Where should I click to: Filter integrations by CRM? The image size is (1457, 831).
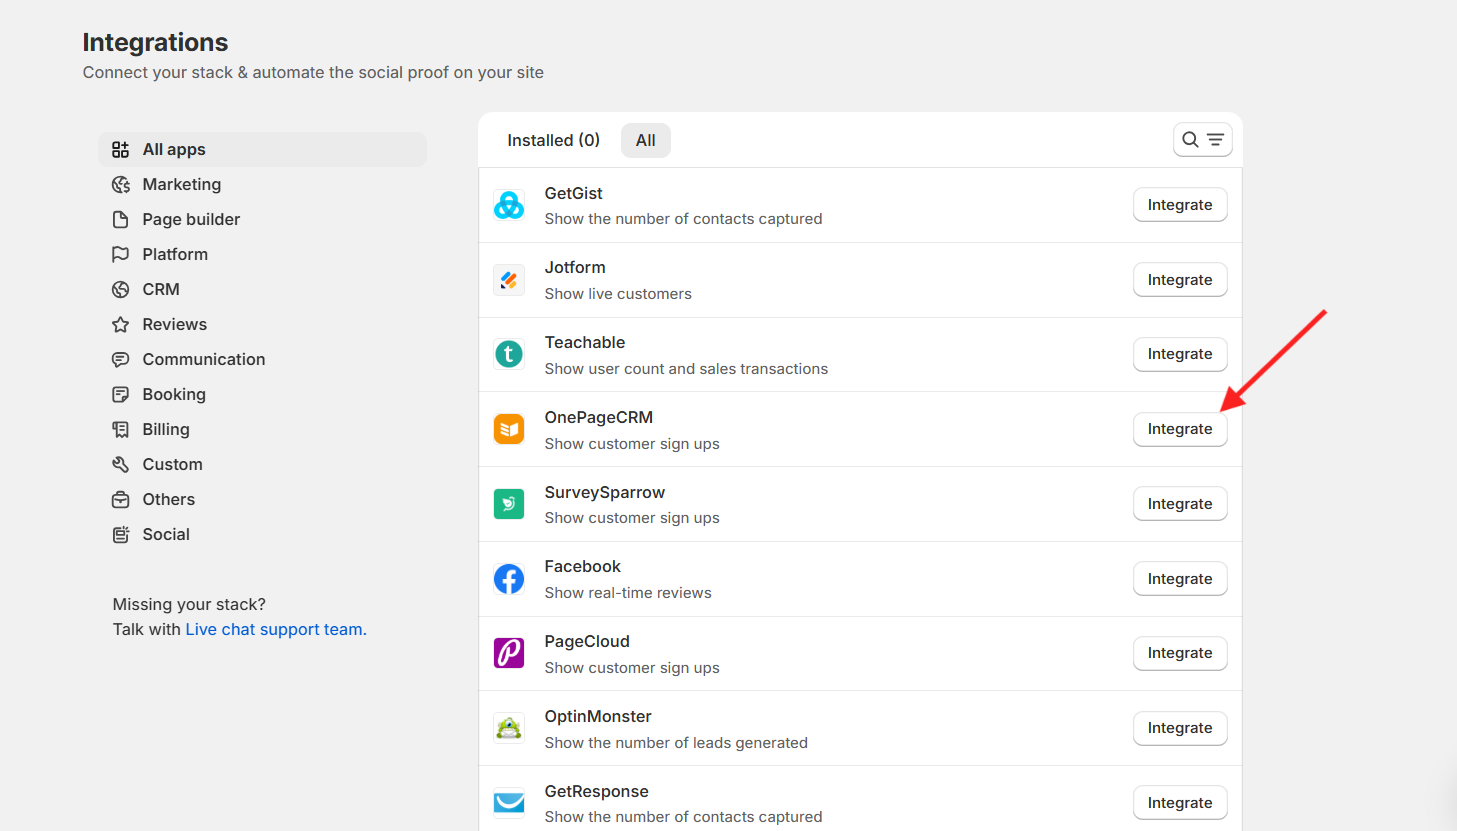[x=263, y=290]
